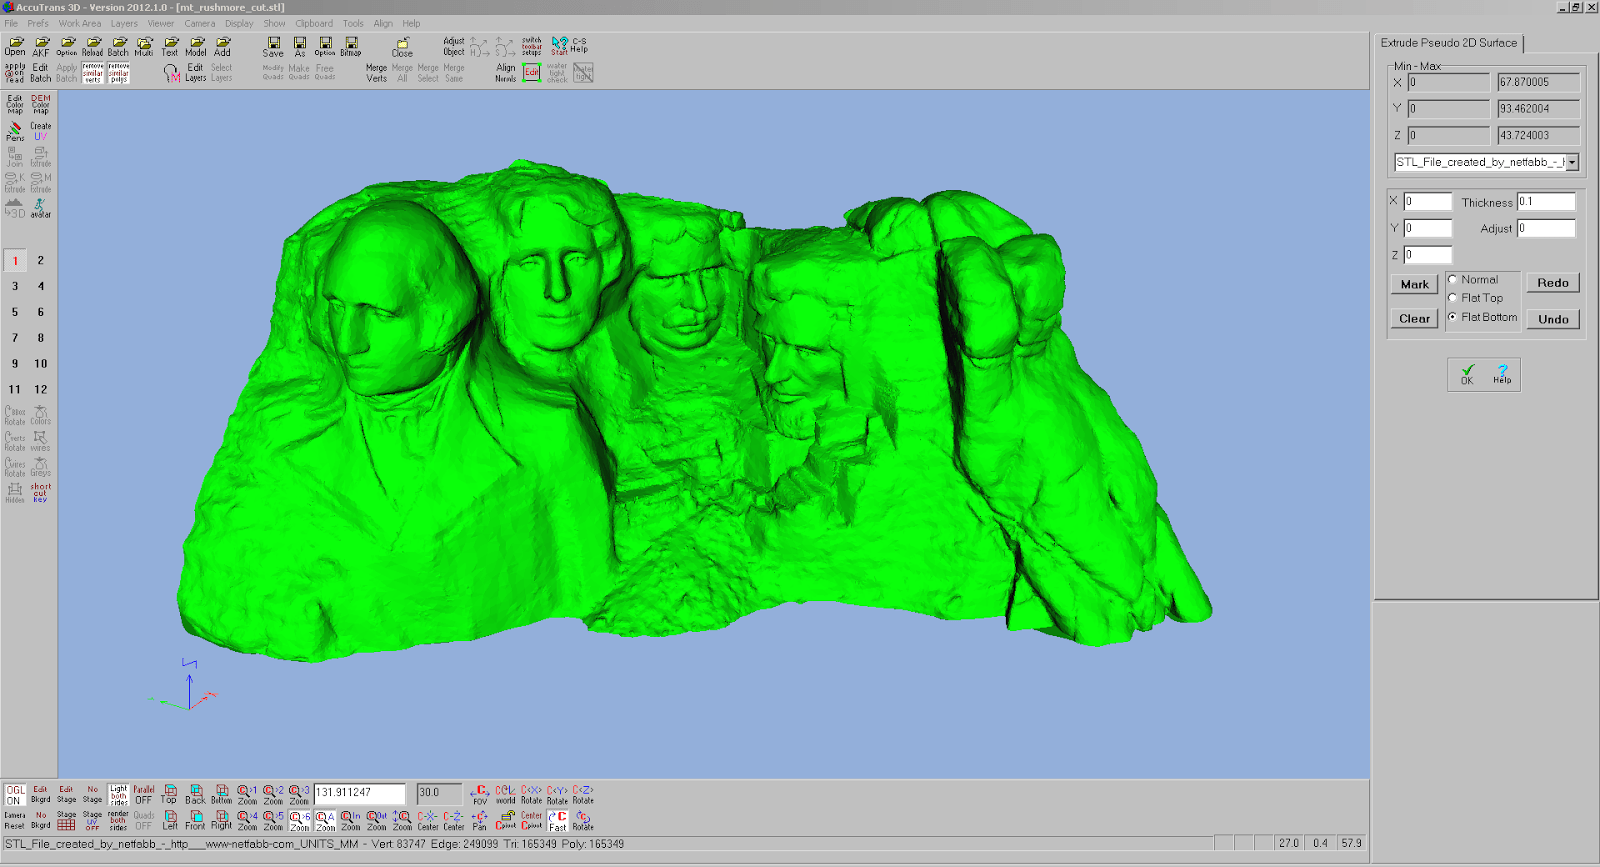Toggle the OGL ON switch
Image resolution: width=1600 pixels, height=867 pixels.
tap(15, 795)
